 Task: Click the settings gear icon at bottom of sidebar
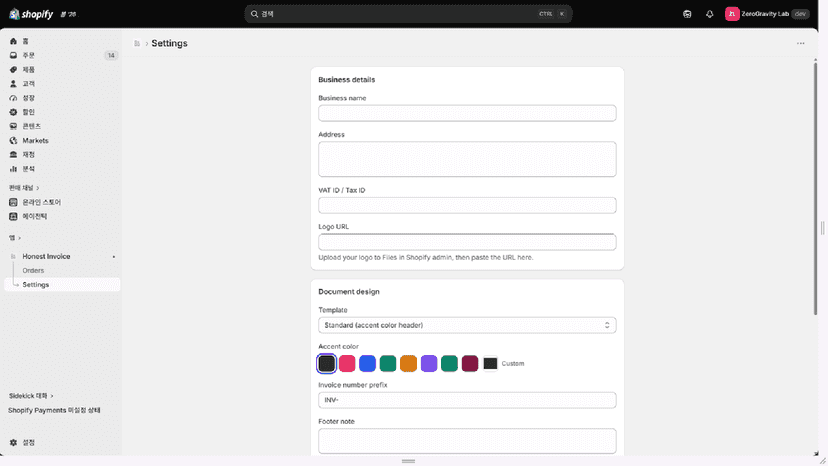(13, 443)
